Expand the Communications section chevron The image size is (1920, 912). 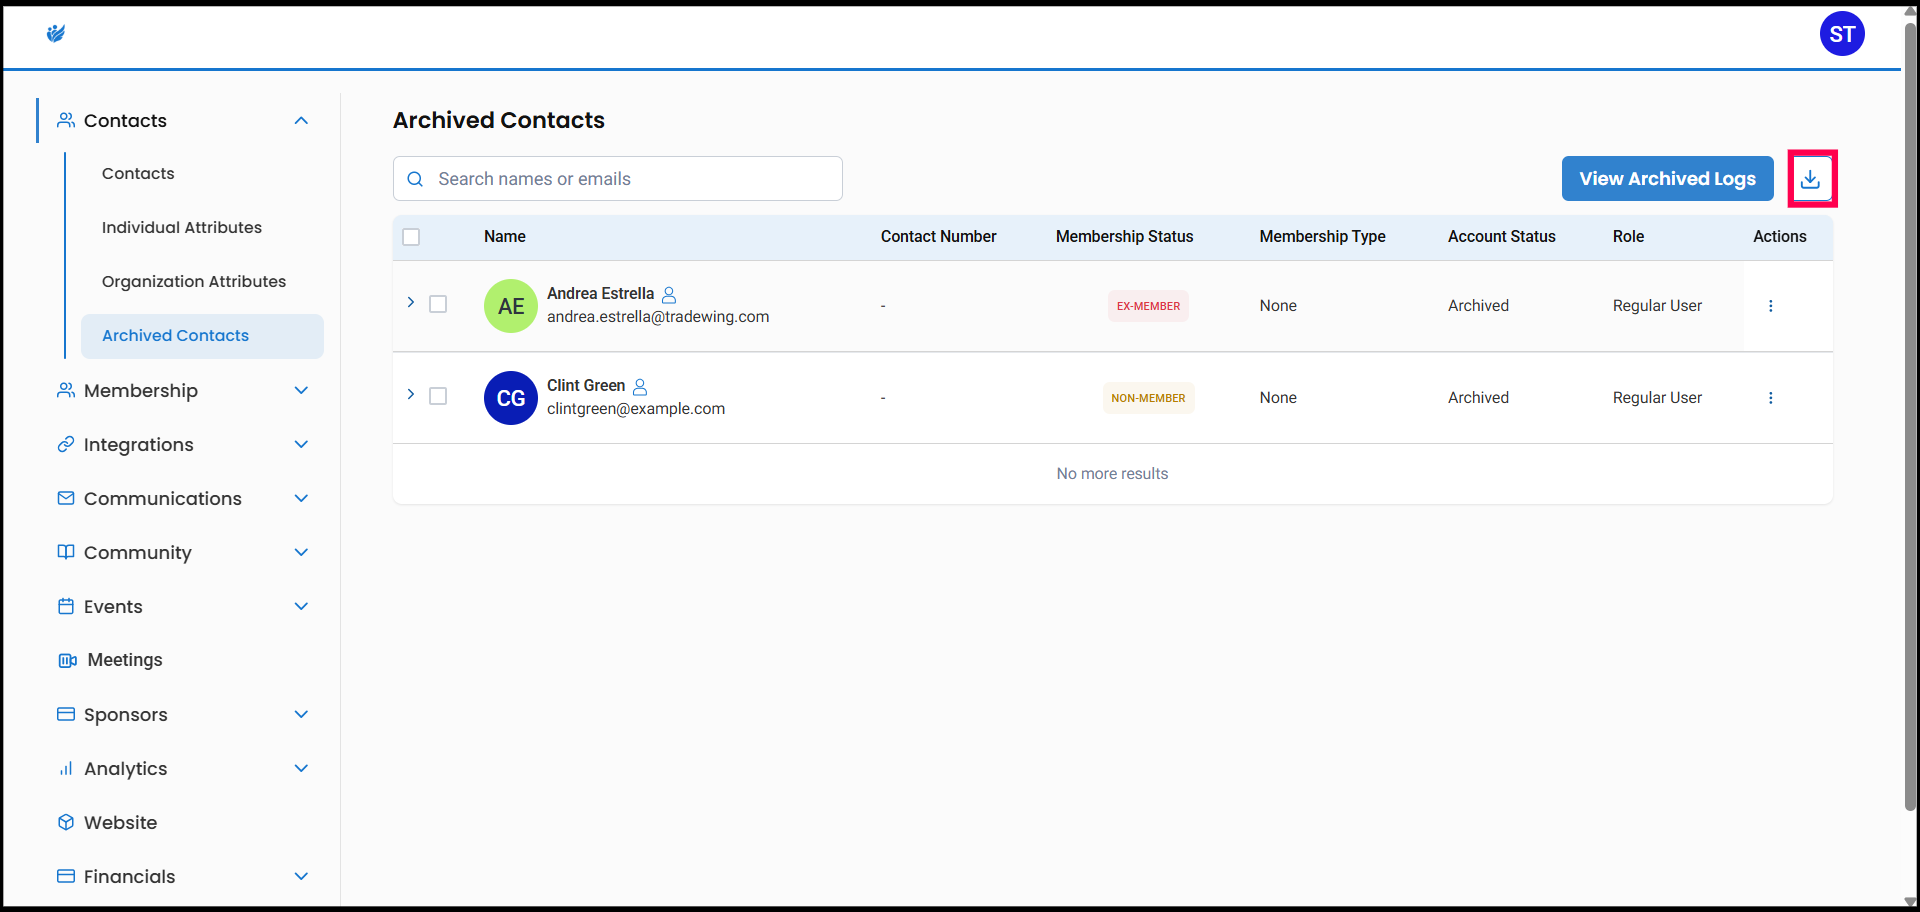pyautogui.click(x=301, y=498)
